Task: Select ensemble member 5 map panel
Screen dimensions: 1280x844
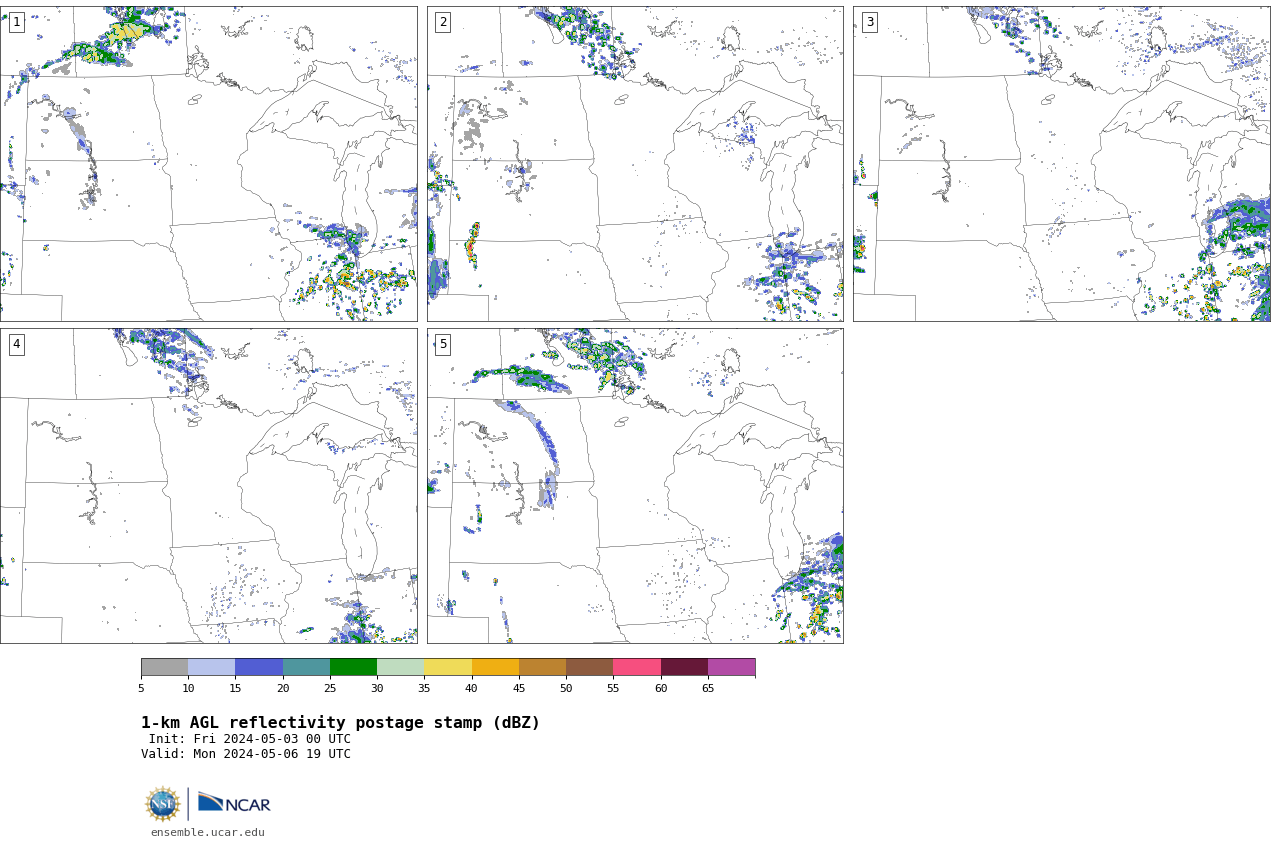Action: (x=635, y=486)
